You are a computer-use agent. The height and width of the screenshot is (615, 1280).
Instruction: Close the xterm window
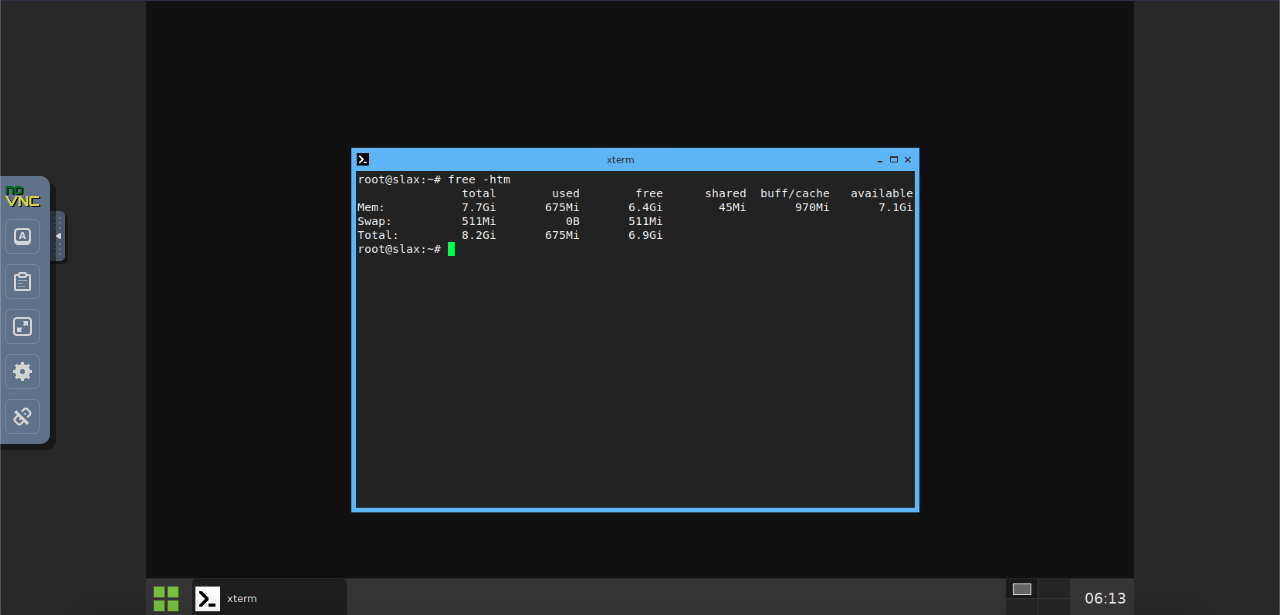908,160
